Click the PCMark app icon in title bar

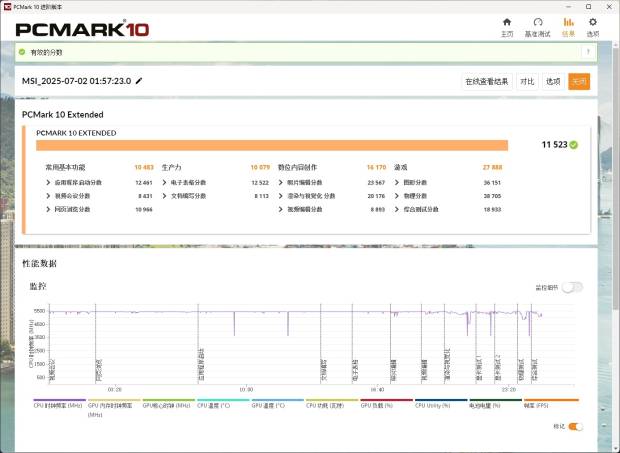pos(7,6)
